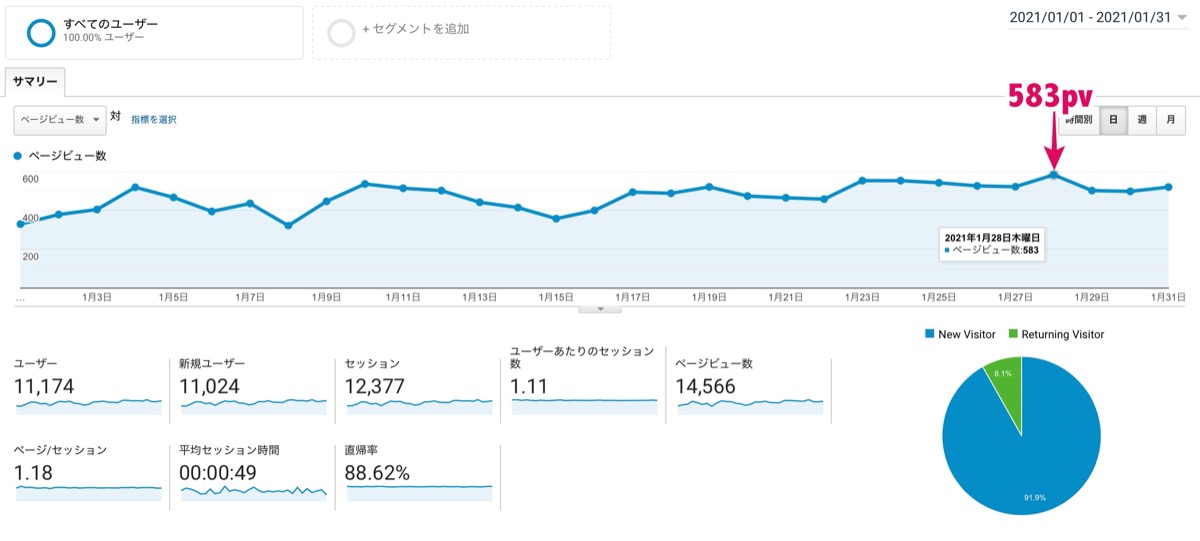
Task: Add a new segment via セグメントを追加
Action: 415,29
